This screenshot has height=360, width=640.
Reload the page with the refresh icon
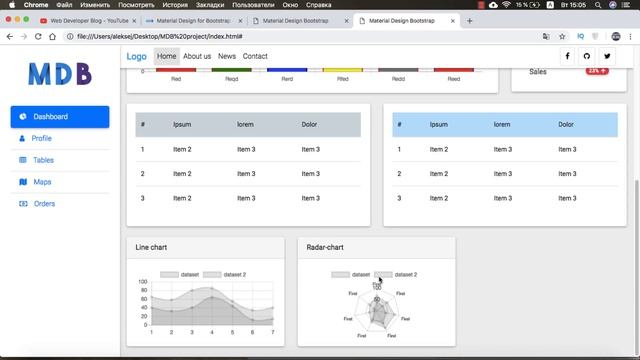(x=38, y=36)
